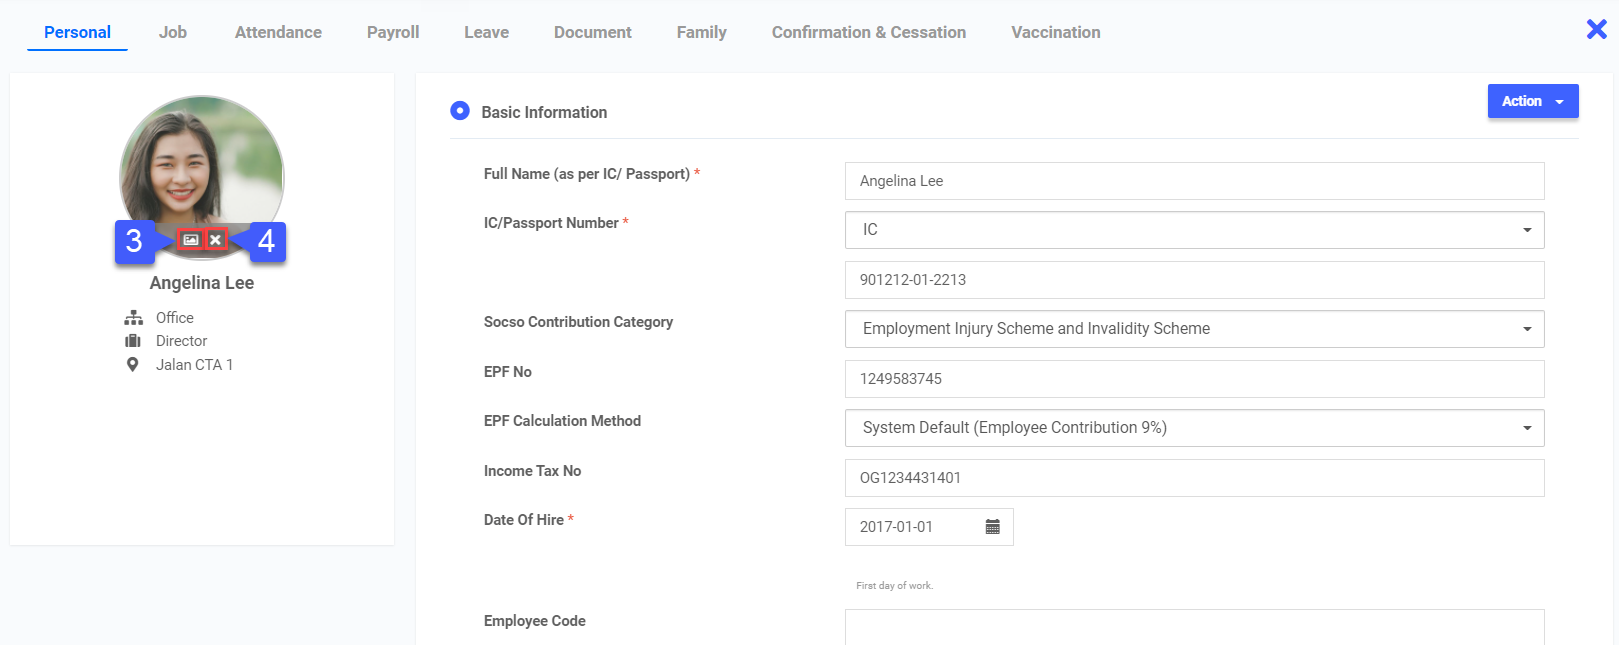Click the Office department hierarchy icon
The image size is (1619, 645).
pyautogui.click(x=133, y=318)
